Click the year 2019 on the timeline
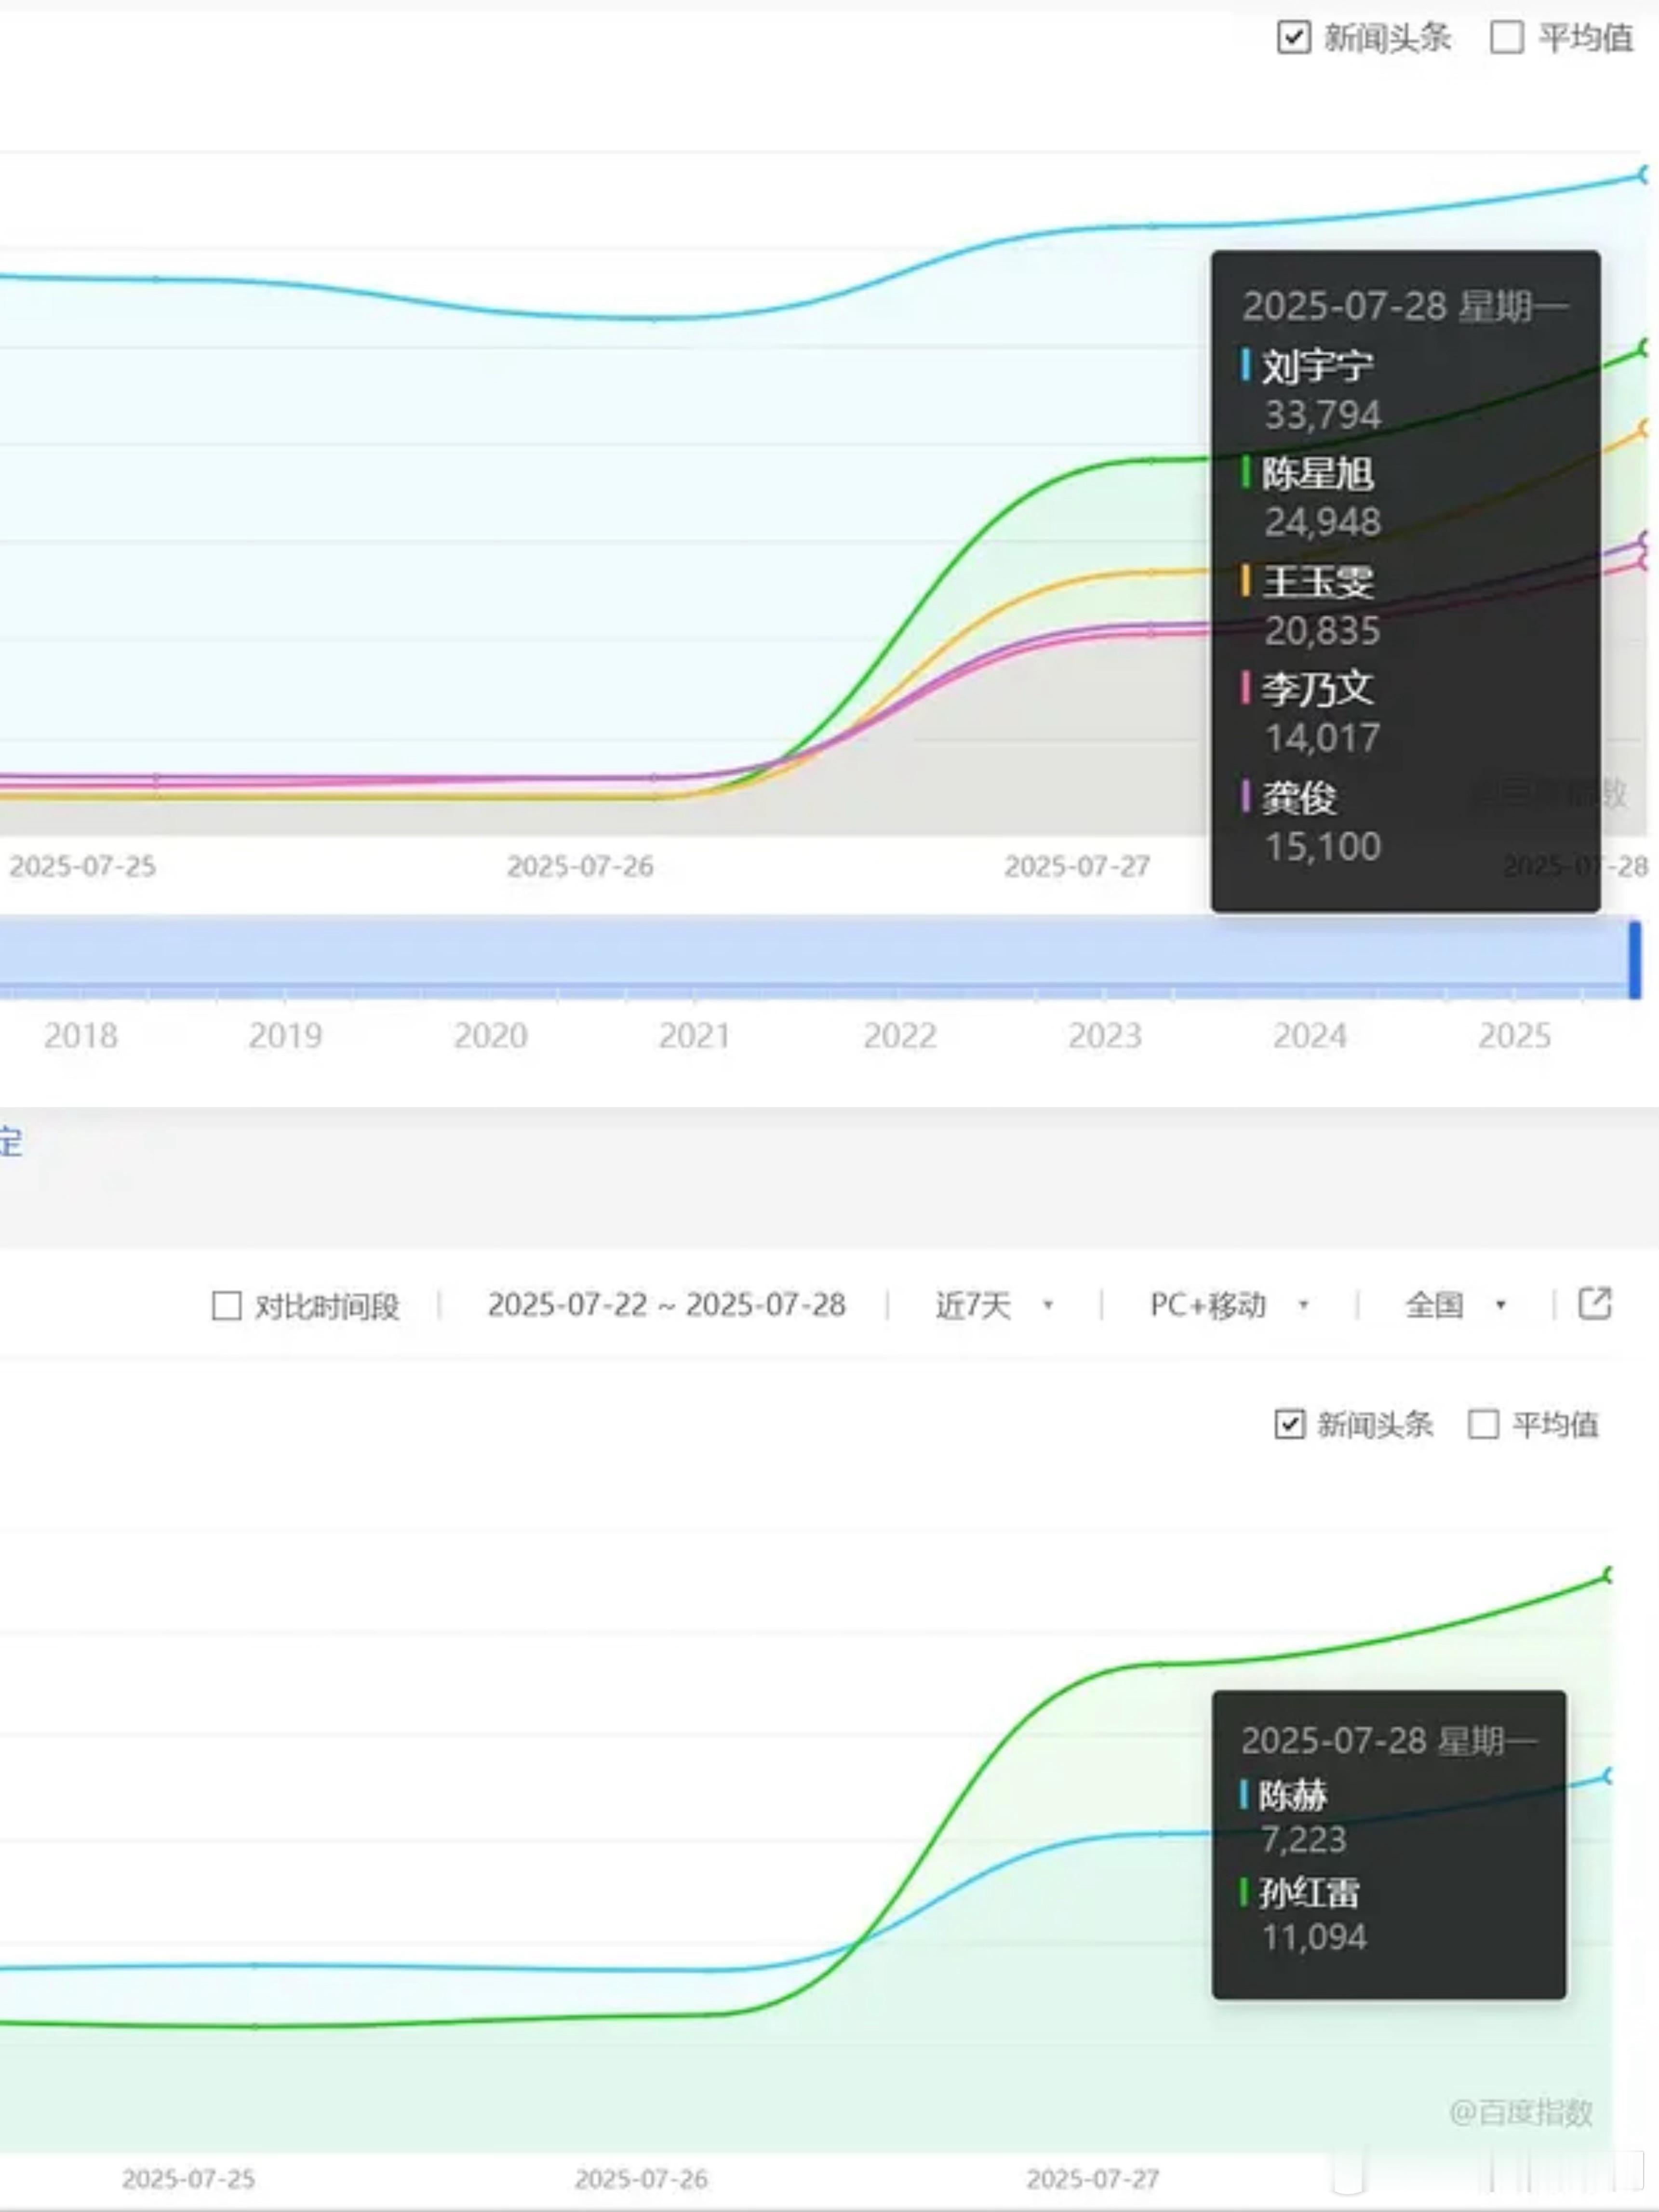 286,1036
